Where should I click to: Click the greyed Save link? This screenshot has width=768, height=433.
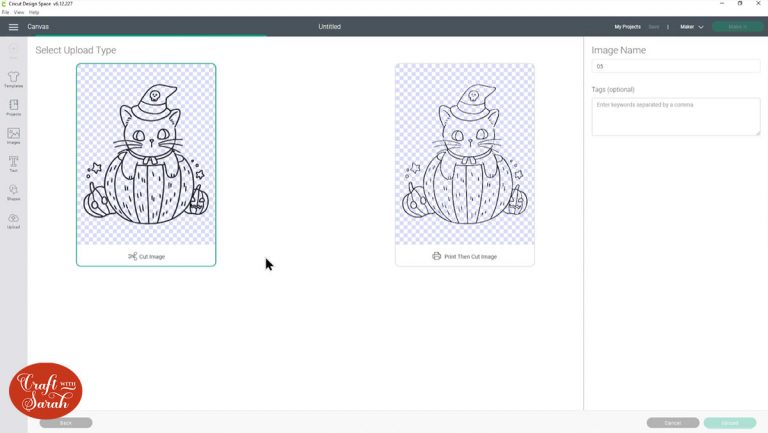[654, 27]
